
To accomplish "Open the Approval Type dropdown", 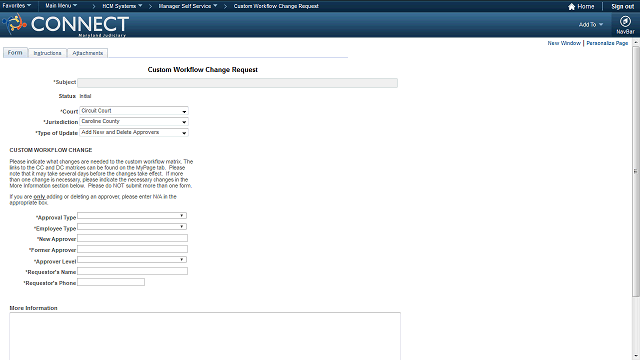I will click(132, 216).
